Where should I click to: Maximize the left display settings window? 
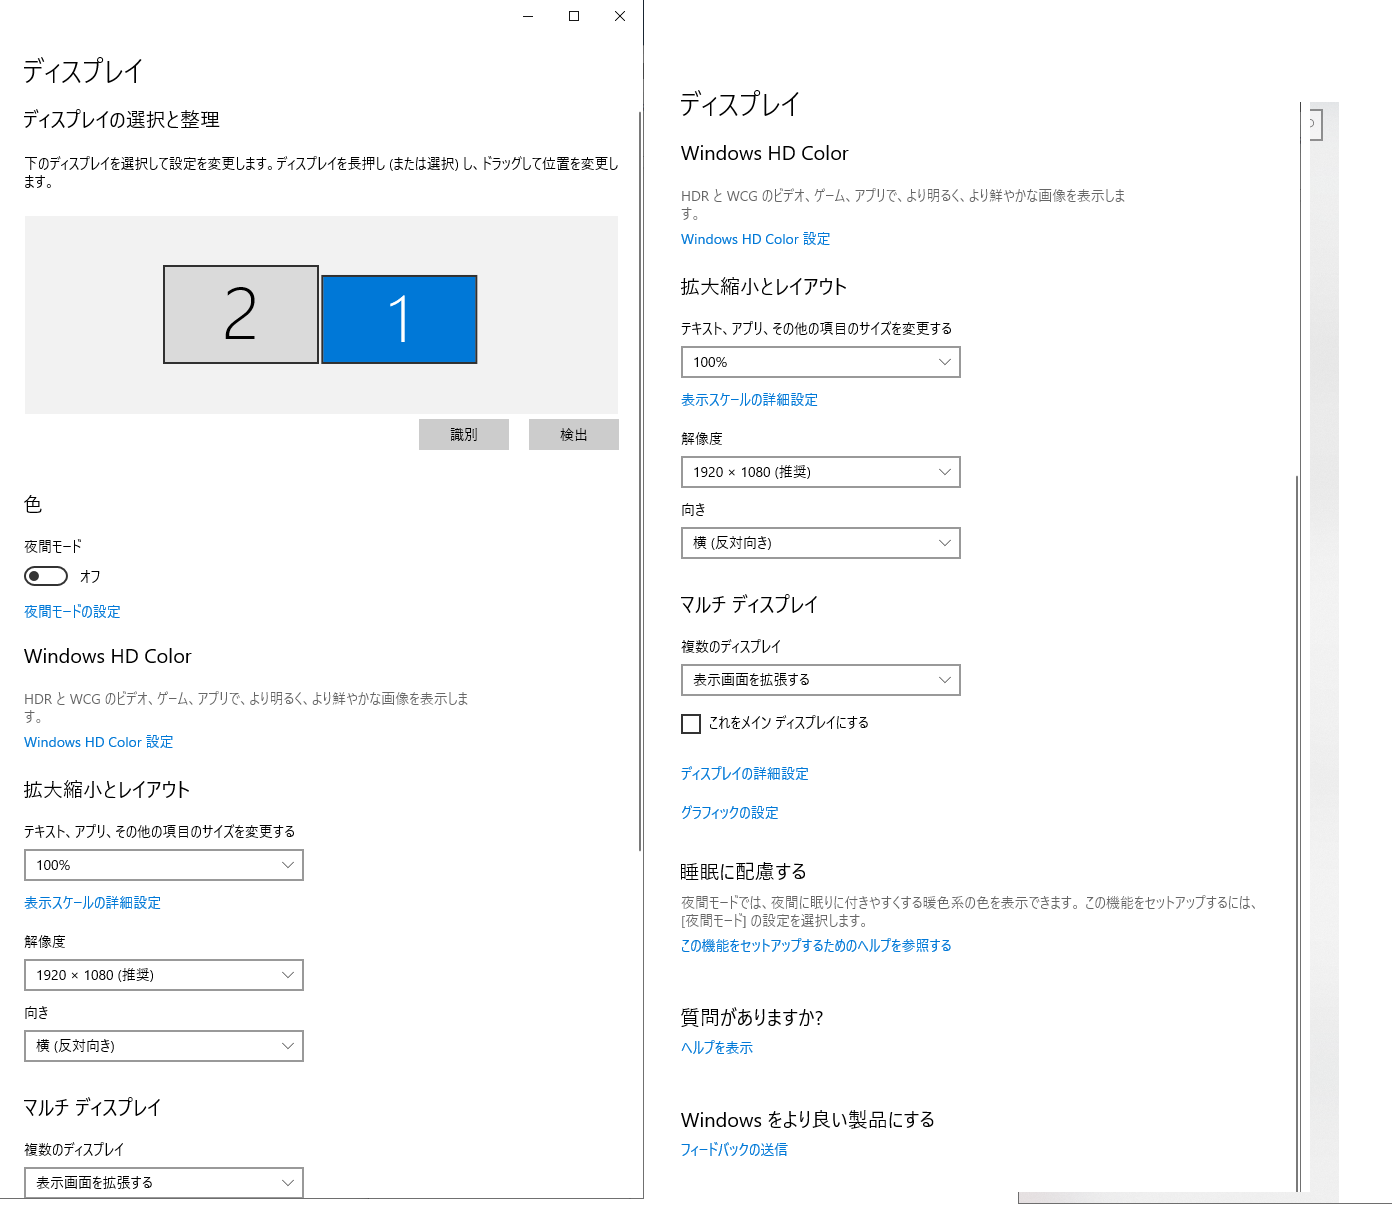(574, 16)
